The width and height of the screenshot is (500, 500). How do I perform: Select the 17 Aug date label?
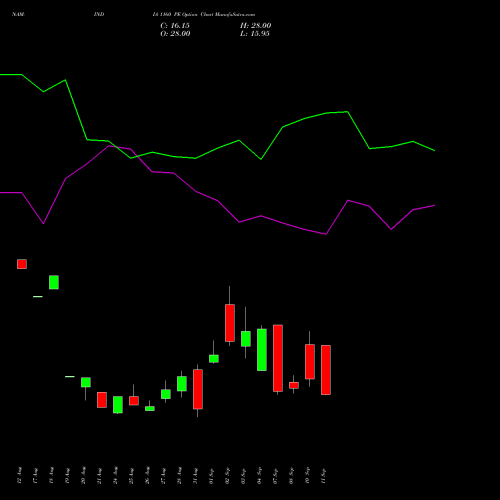coord(35,476)
